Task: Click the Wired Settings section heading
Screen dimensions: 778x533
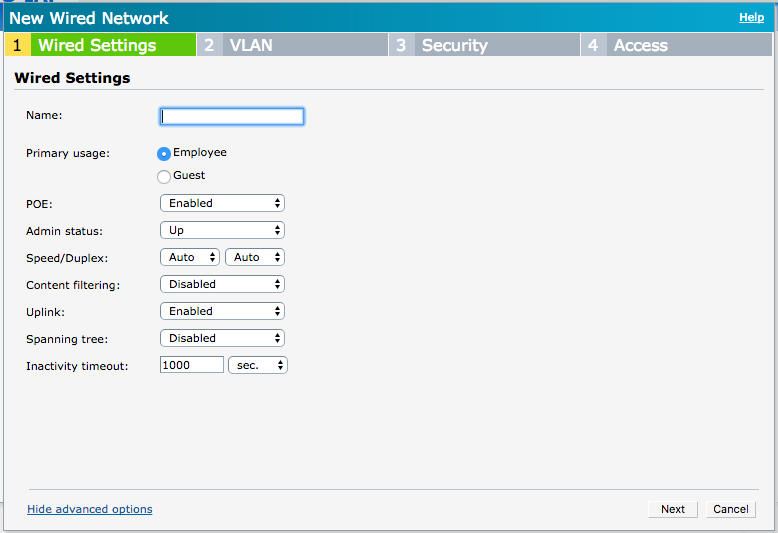Action: tap(72, 78)
